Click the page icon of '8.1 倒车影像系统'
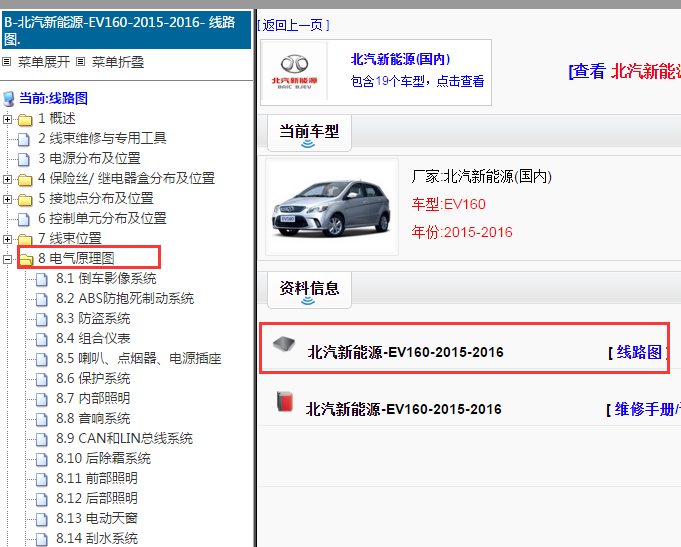This screenshot has height=547, width=681. 42,279
